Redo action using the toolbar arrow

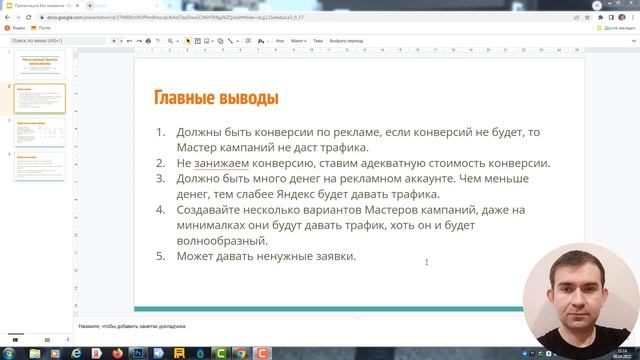tap(139, 41)
